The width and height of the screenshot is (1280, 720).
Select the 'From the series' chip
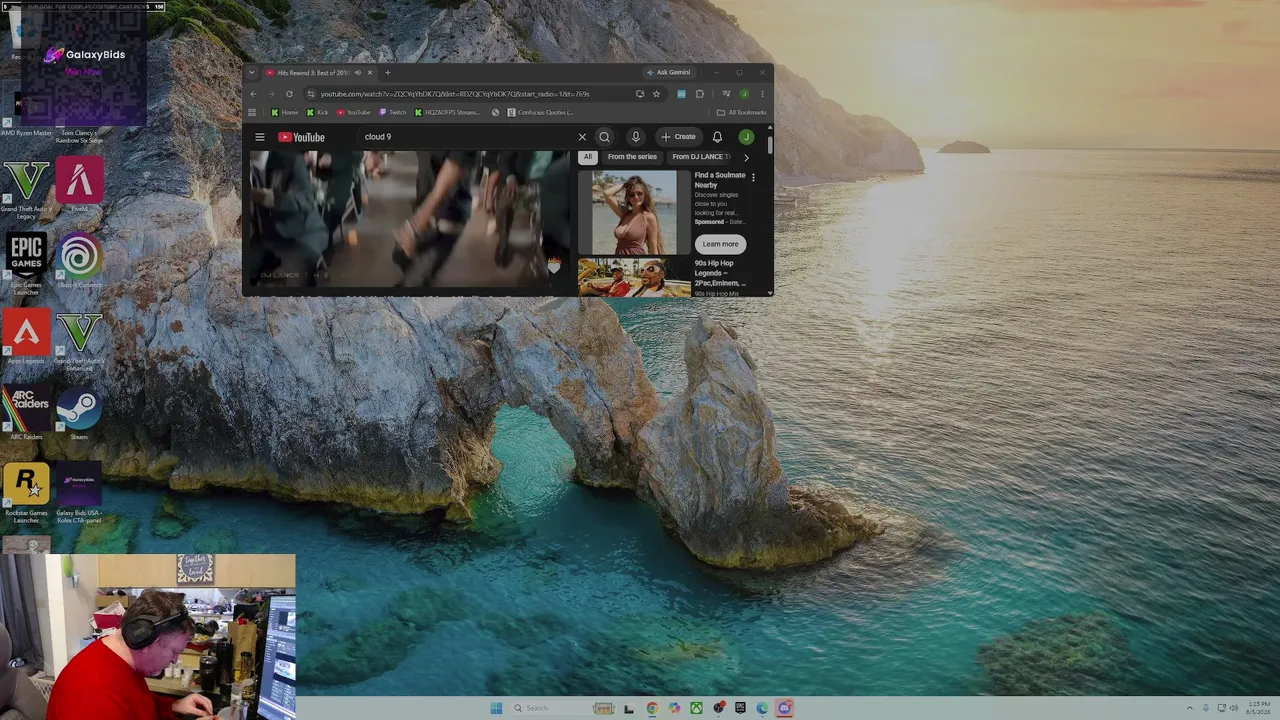632,157
